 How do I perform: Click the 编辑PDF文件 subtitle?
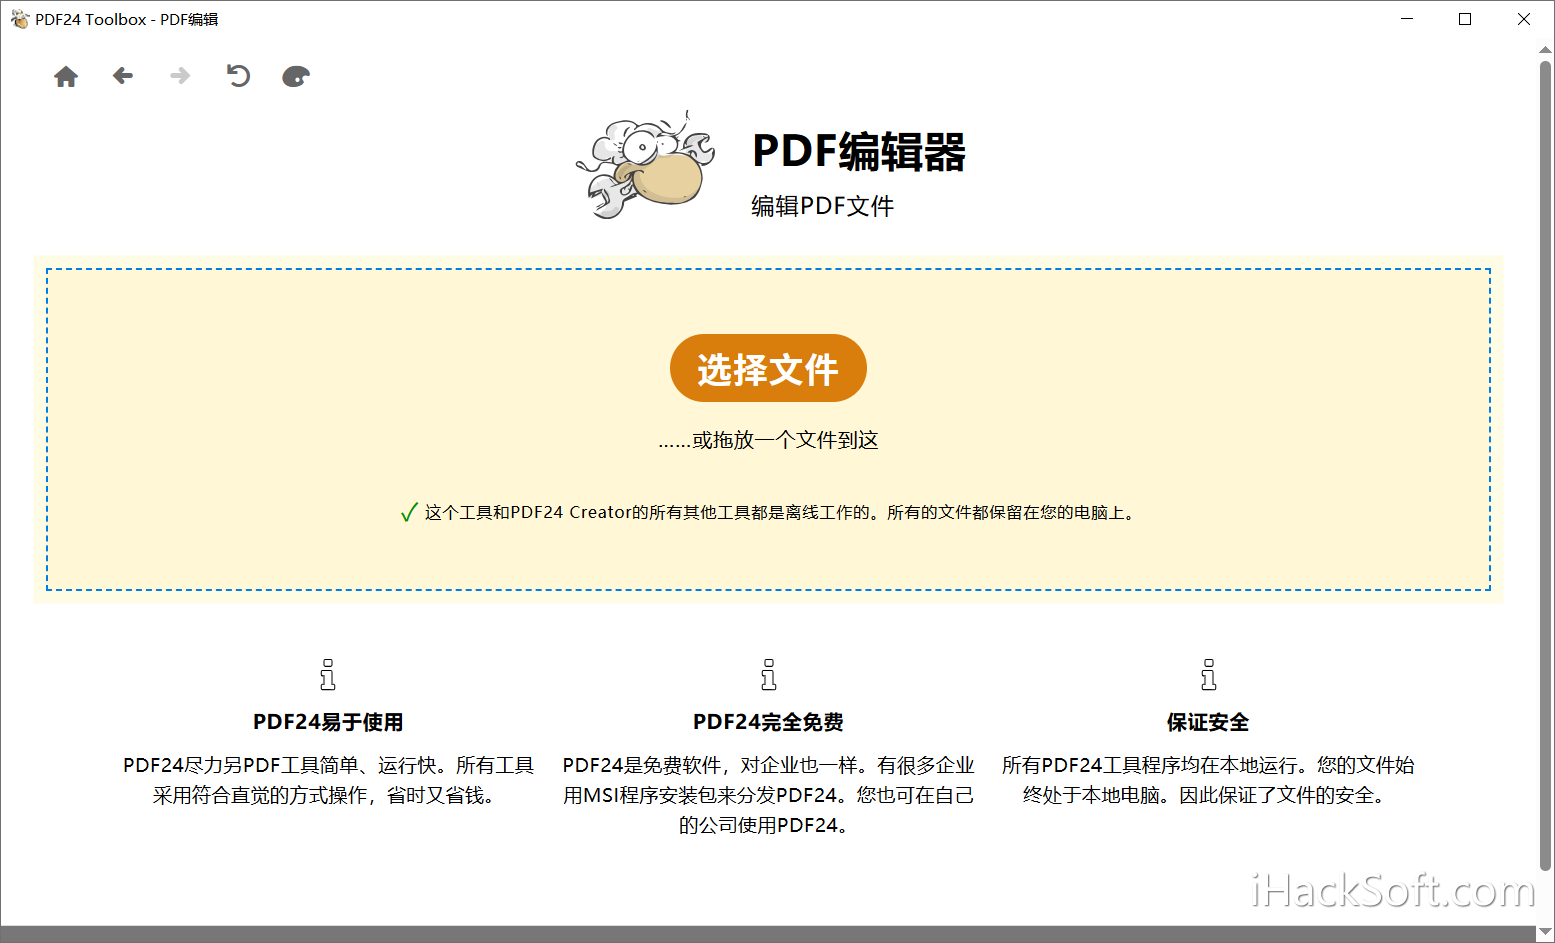click(822, 206)
